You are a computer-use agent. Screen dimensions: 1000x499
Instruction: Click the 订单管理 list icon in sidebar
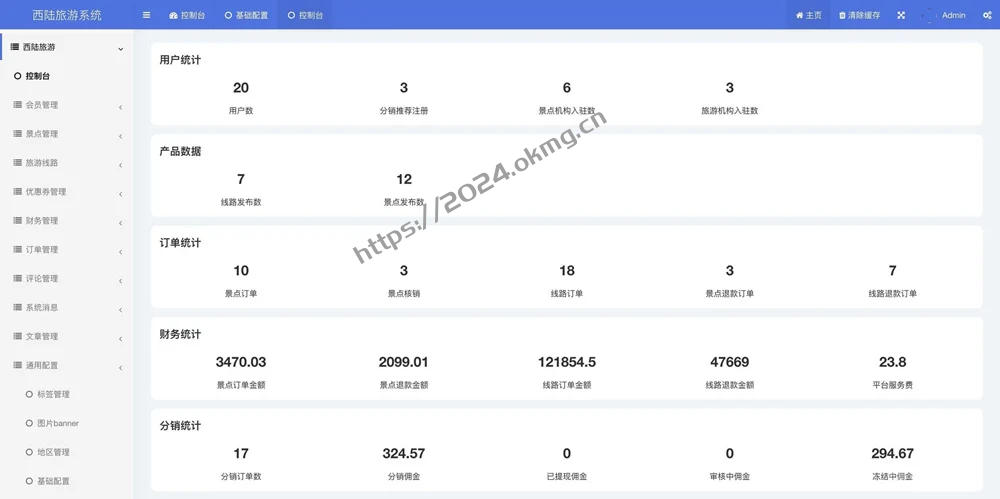[x=17, y=249]
